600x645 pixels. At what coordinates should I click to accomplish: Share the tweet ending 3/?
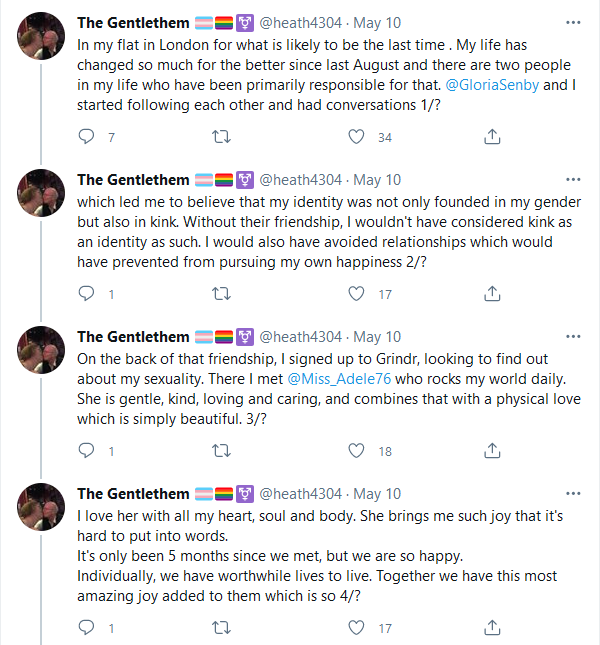point(492,451)
